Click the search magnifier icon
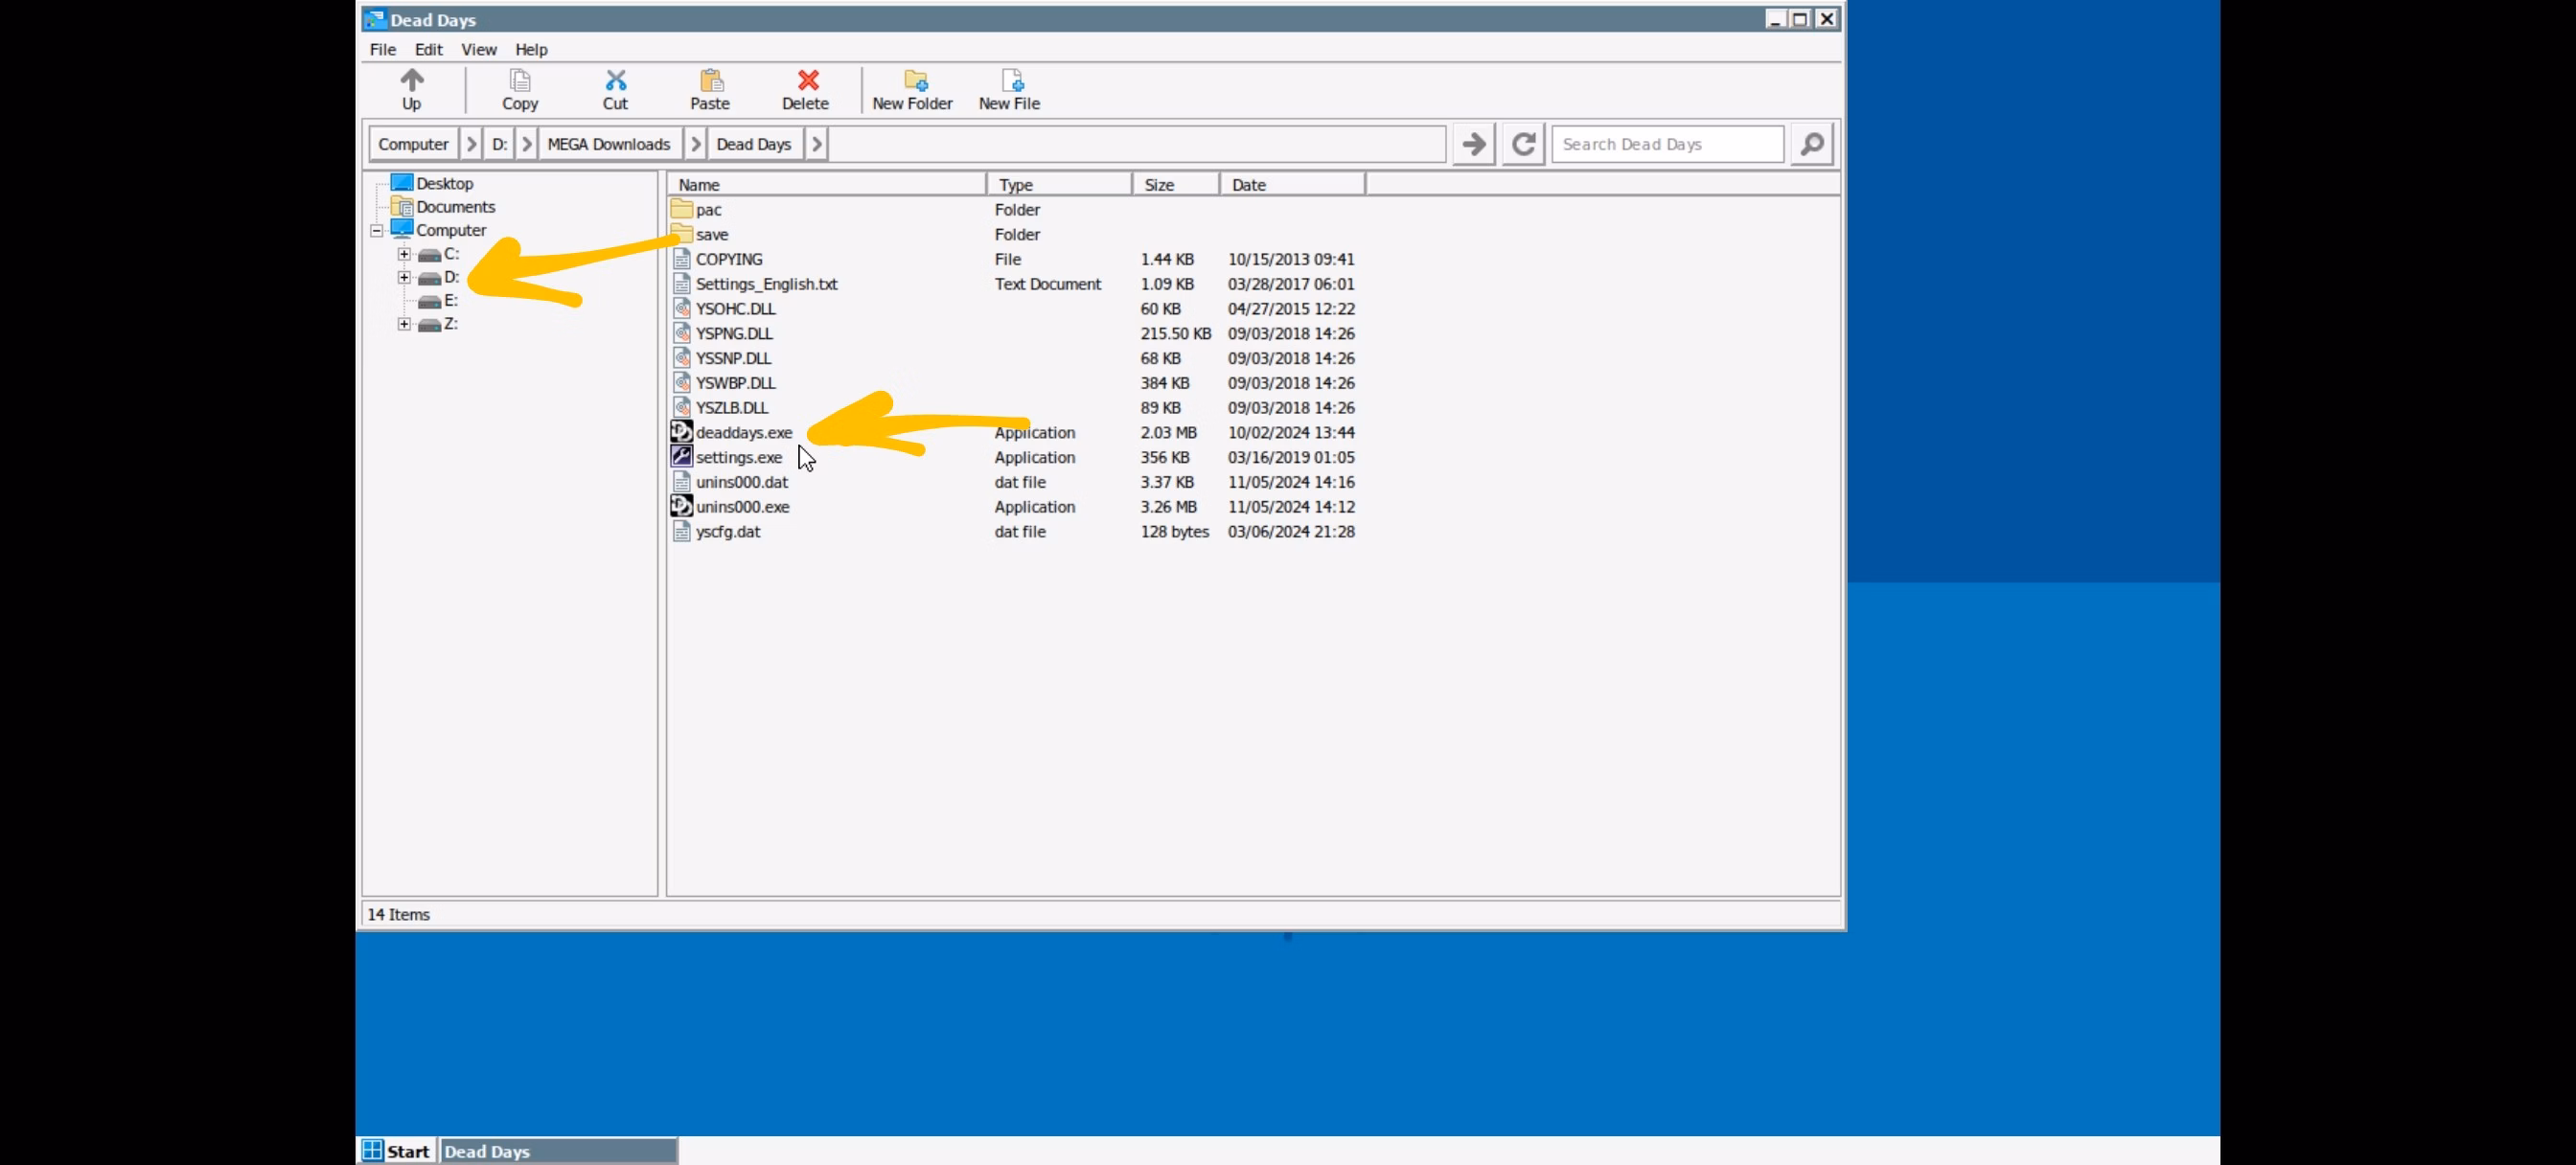The width and height of the screenshot is (2576, 1165). (1811, 144)
